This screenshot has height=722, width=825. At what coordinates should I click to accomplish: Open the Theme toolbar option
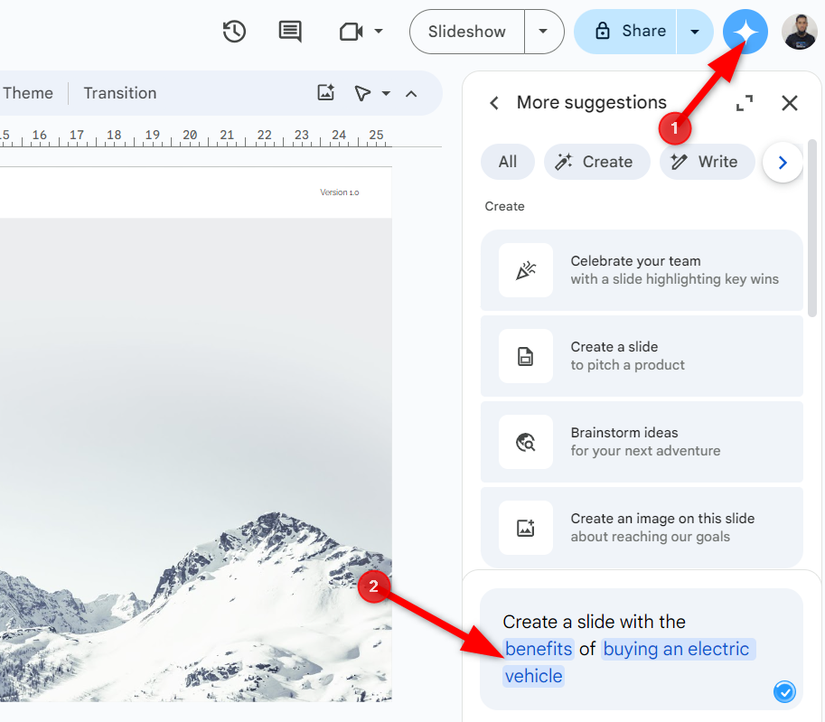[28, 93]
